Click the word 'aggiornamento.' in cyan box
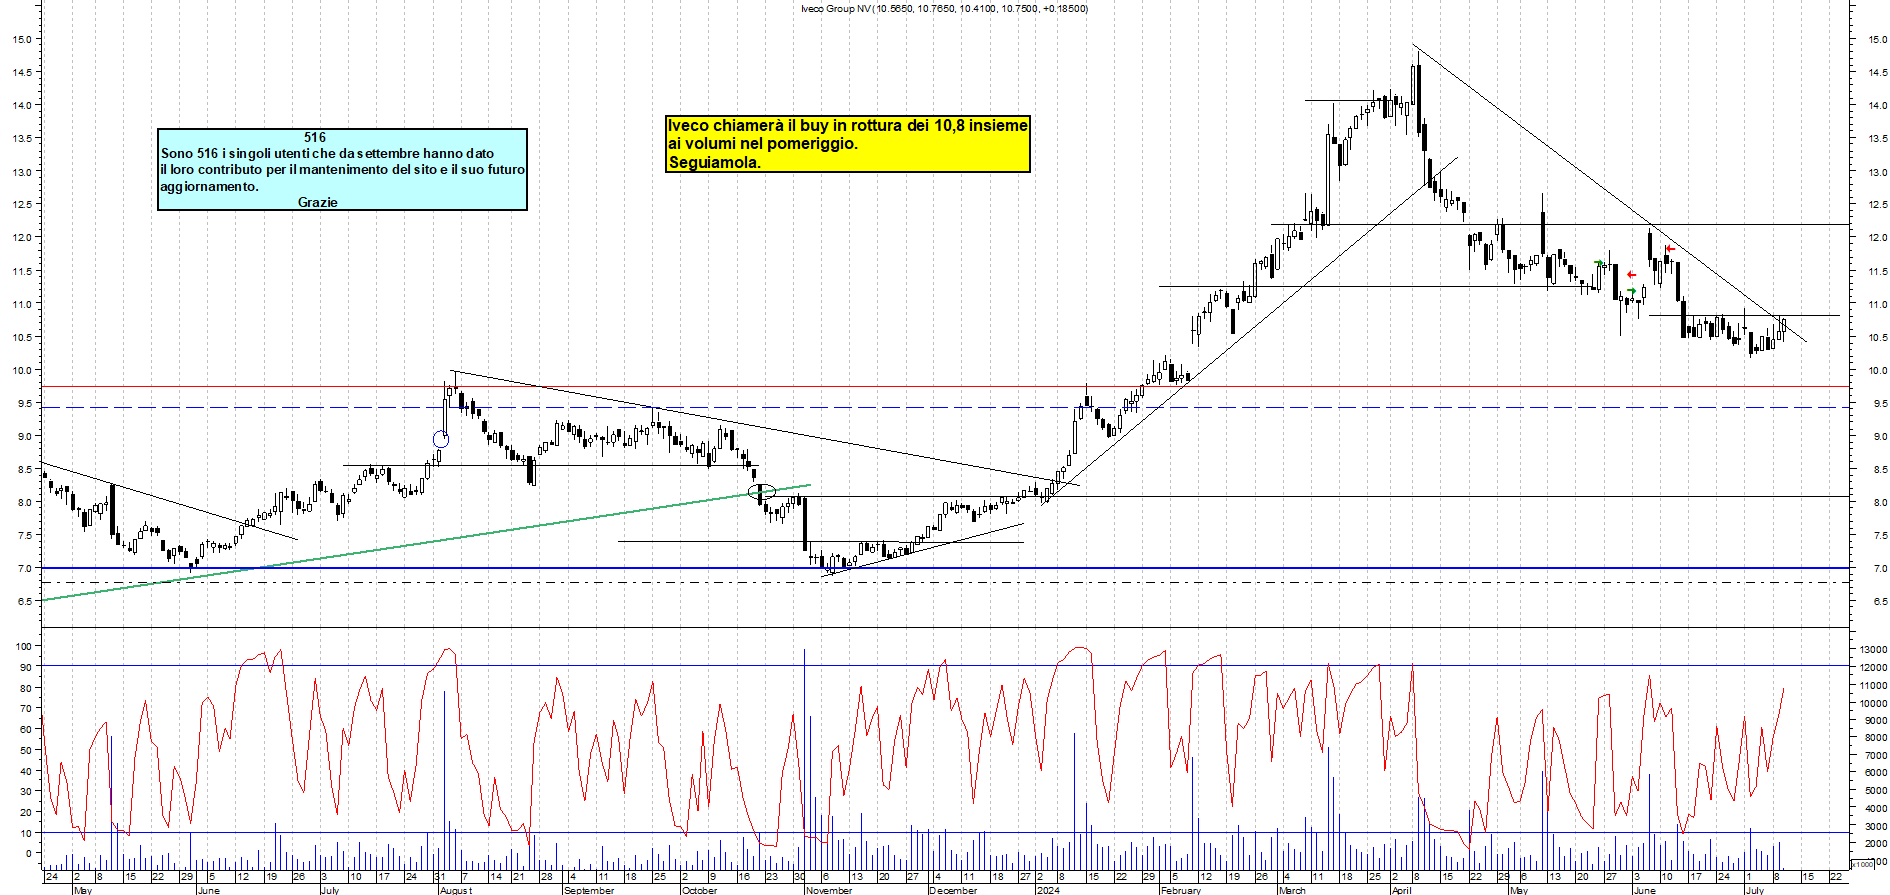The image size is (1890, 895). [x=209, y=186]
